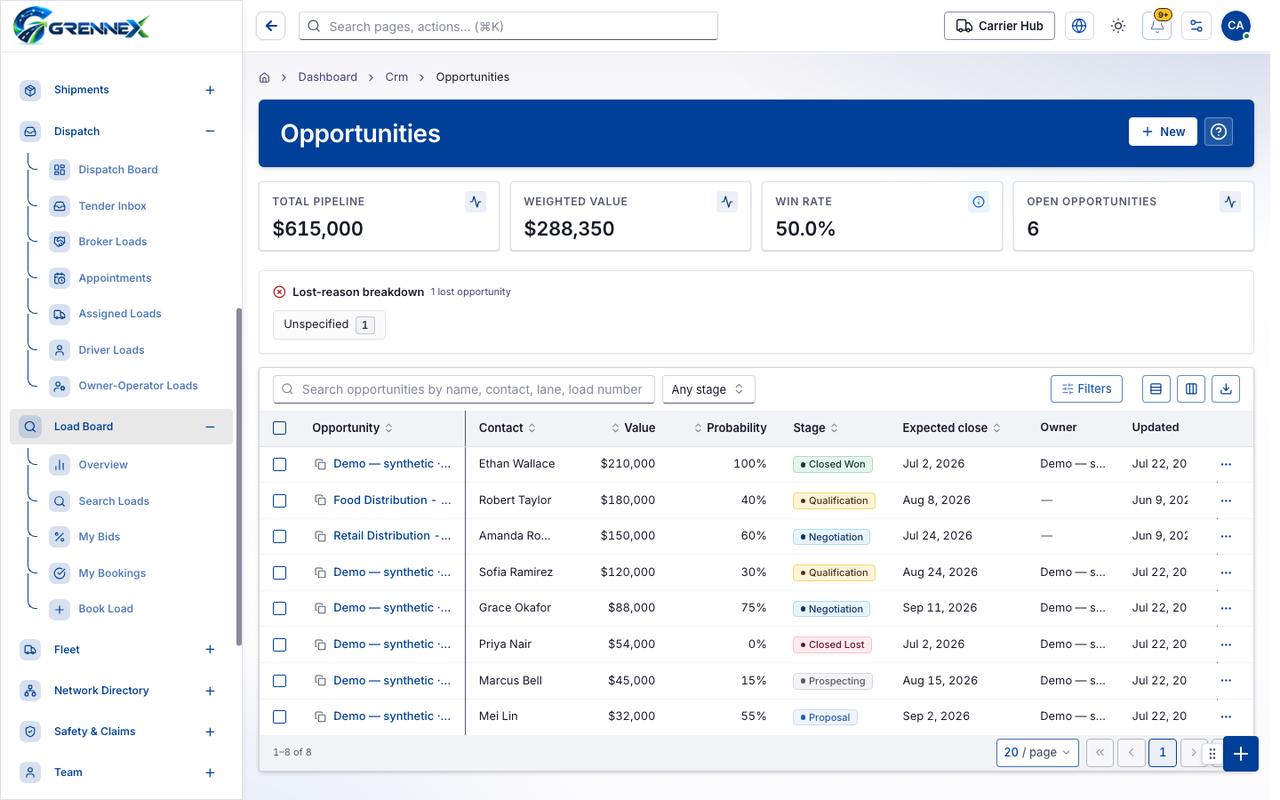Click the Win Rate info icon
Screen dimensions: 1280x800
(x=978, y=202)
